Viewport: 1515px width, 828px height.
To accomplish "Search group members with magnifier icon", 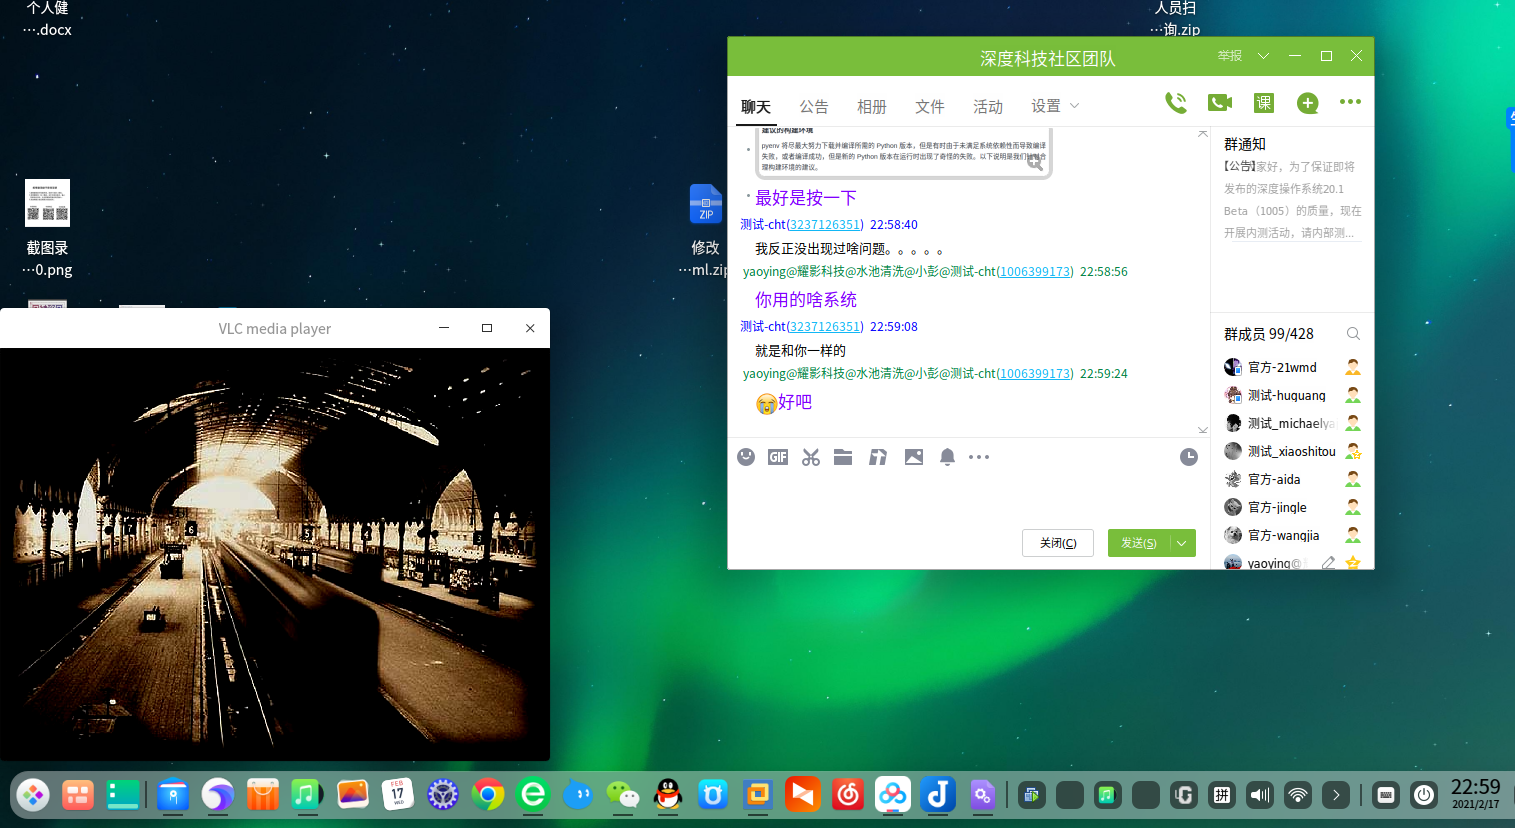I will [x=1353, y=334].
